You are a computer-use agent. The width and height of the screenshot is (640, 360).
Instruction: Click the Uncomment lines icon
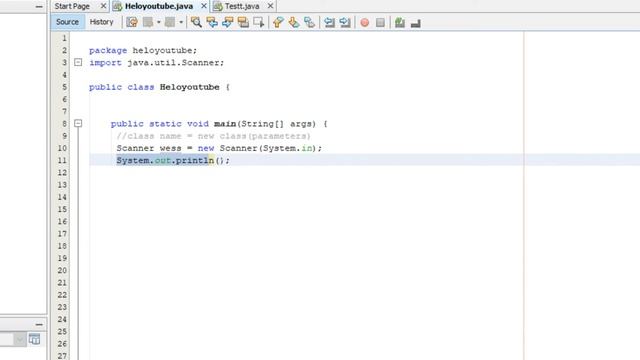coord(416,23)
